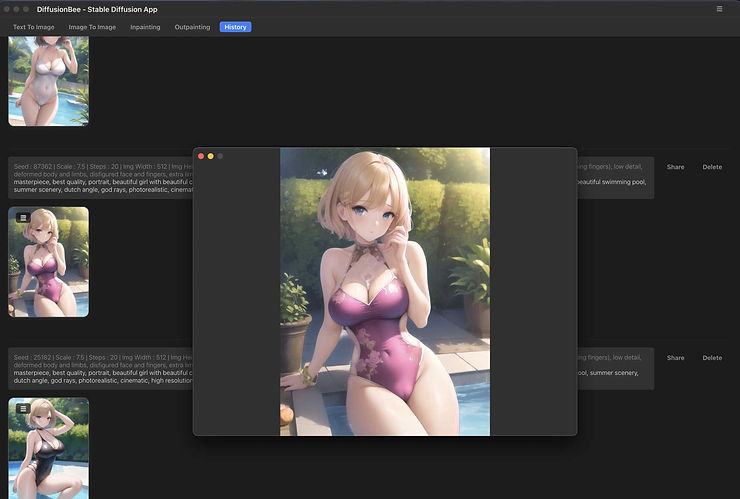Close the main DiffusionBee window

(8, 8)
